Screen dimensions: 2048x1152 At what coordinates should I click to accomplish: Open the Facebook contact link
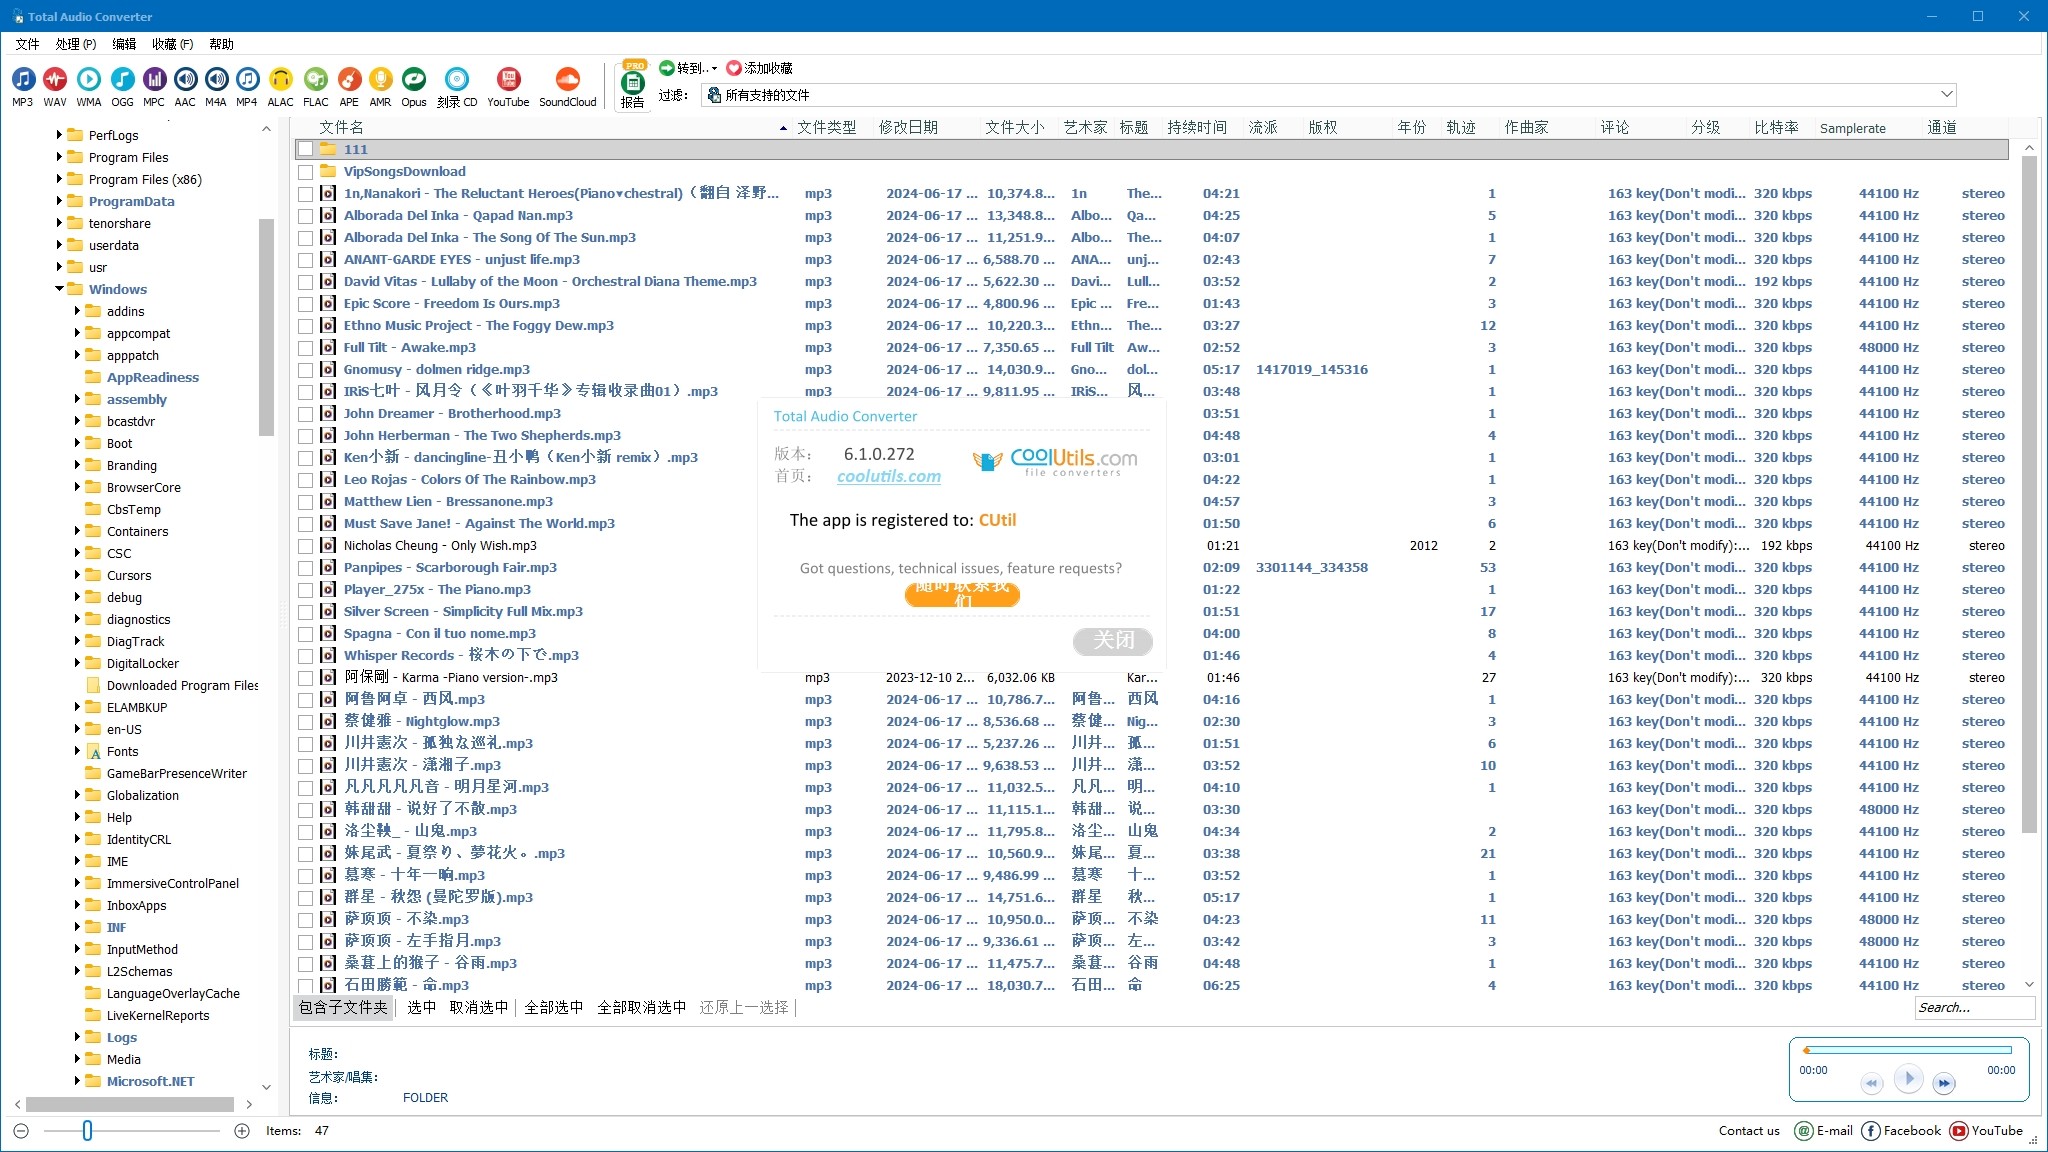click(x=1901, y=1131)
